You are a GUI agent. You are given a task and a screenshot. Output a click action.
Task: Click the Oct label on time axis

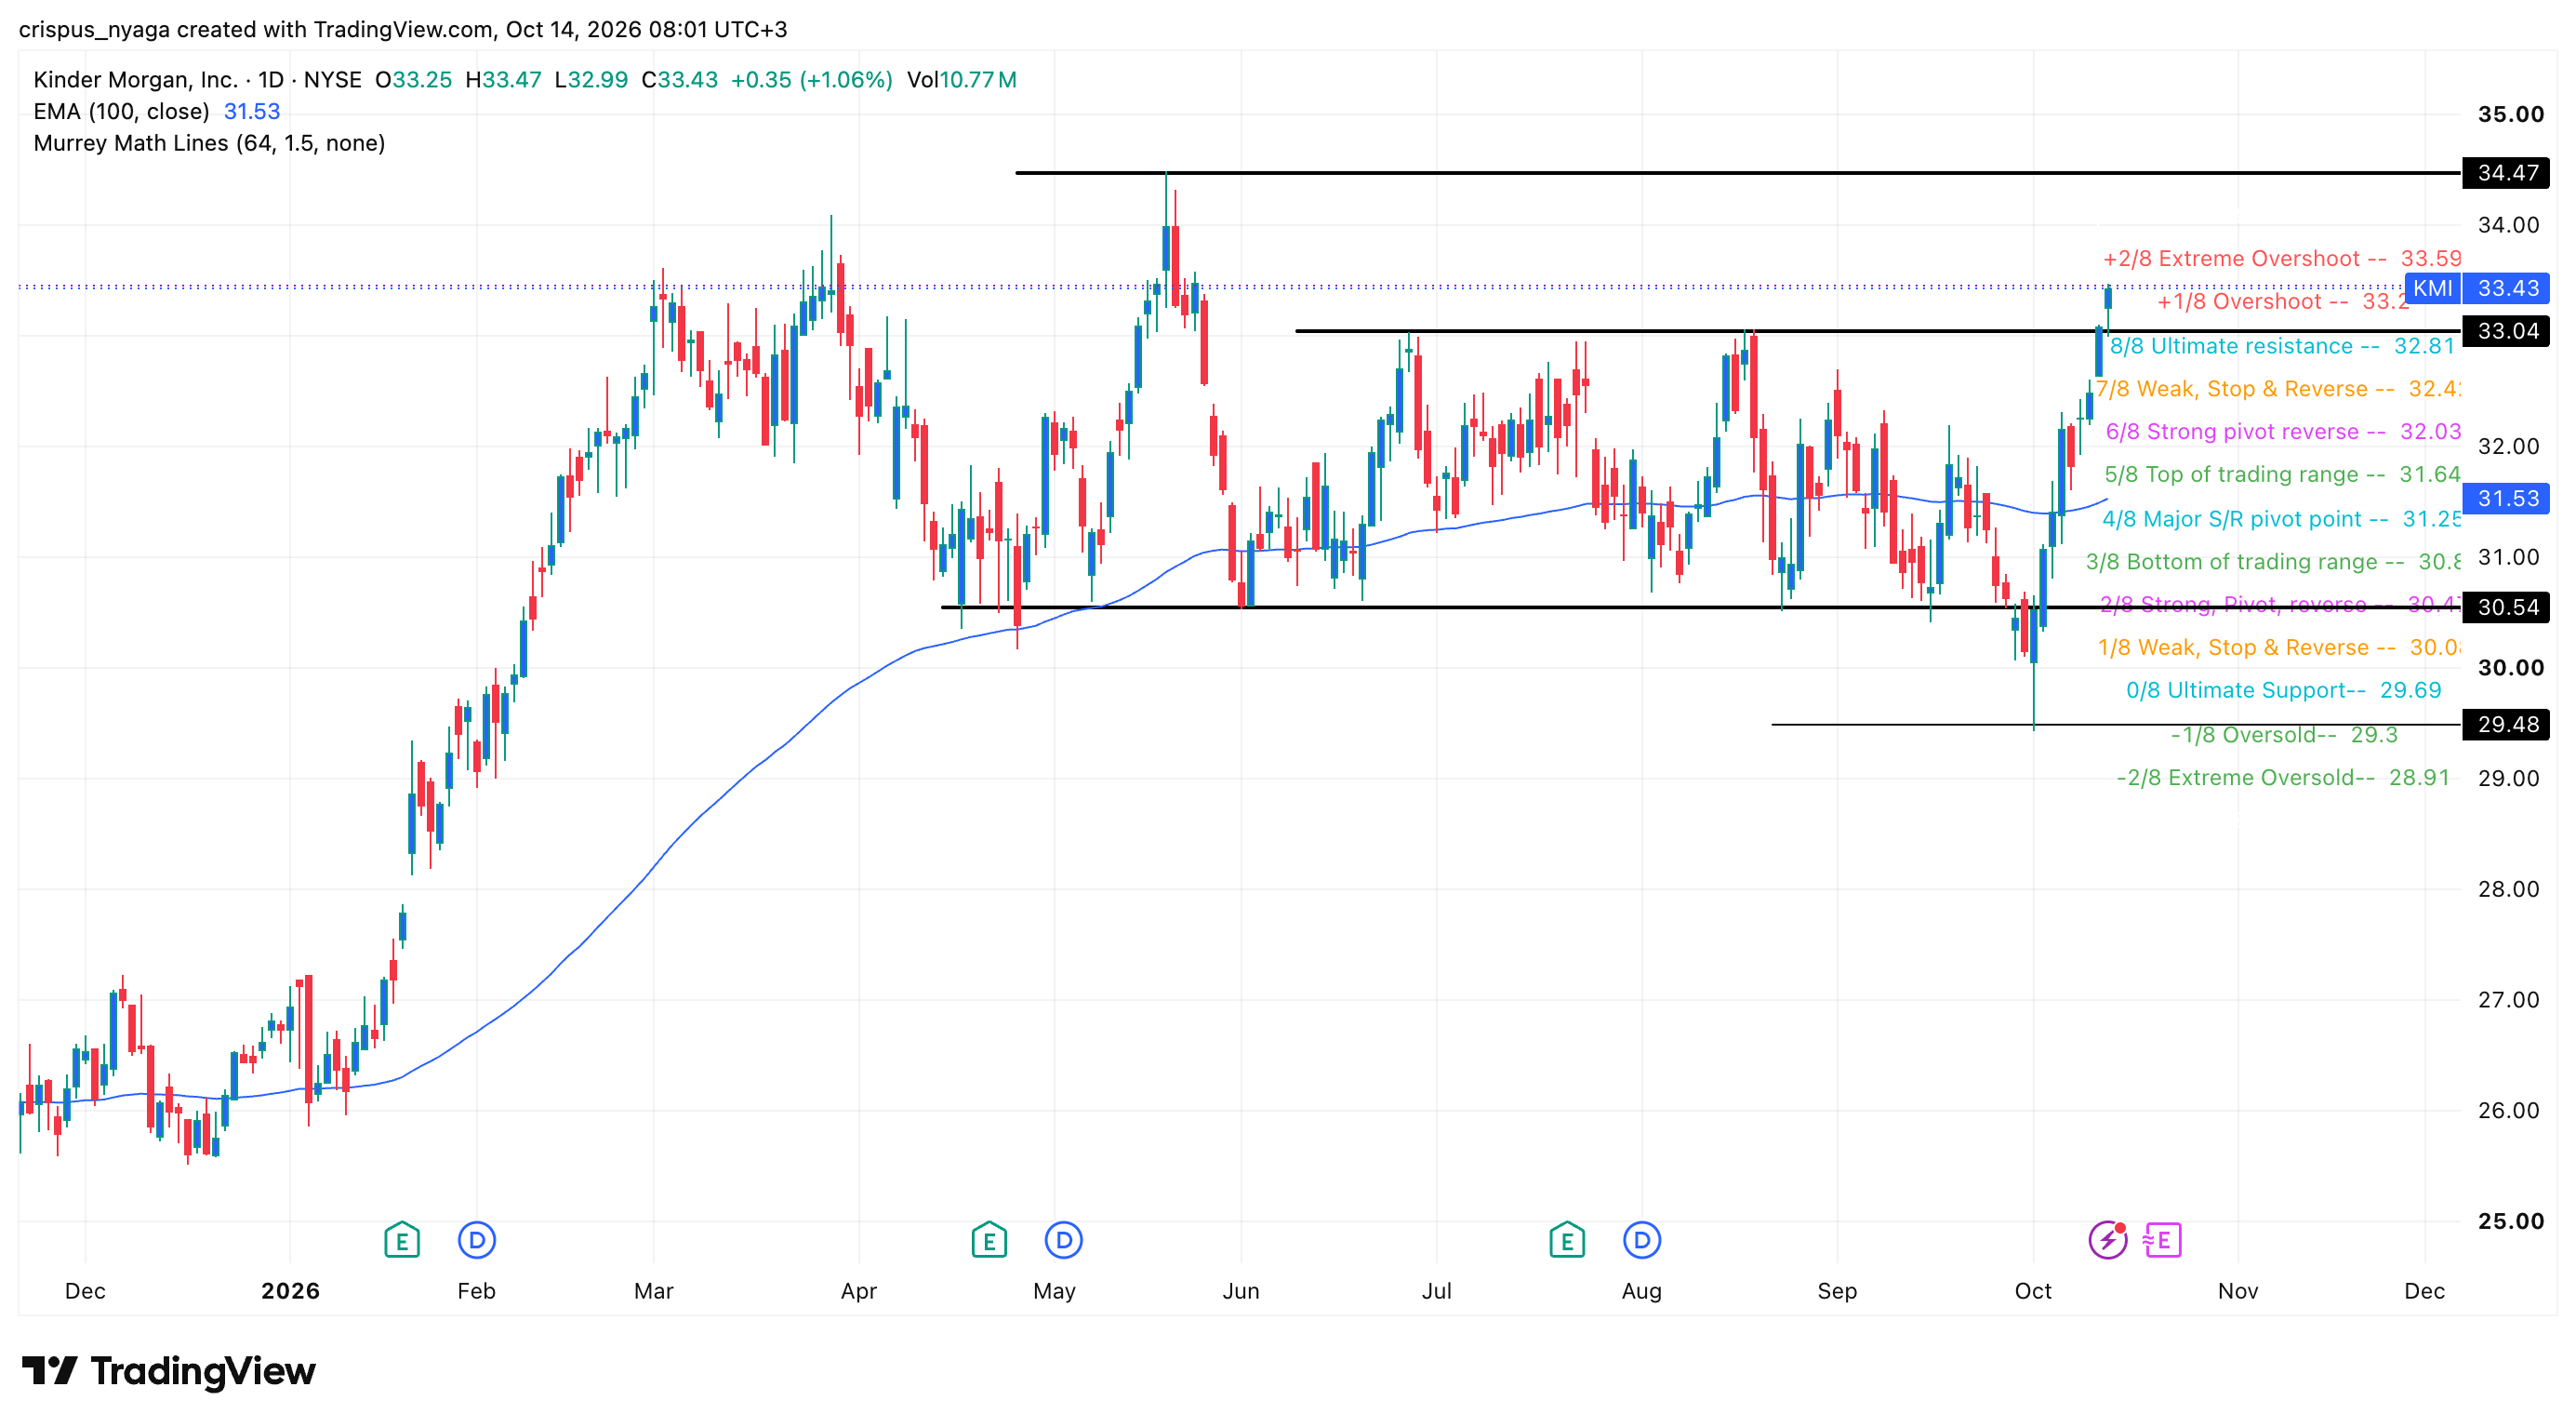tap(2033, 1291)
